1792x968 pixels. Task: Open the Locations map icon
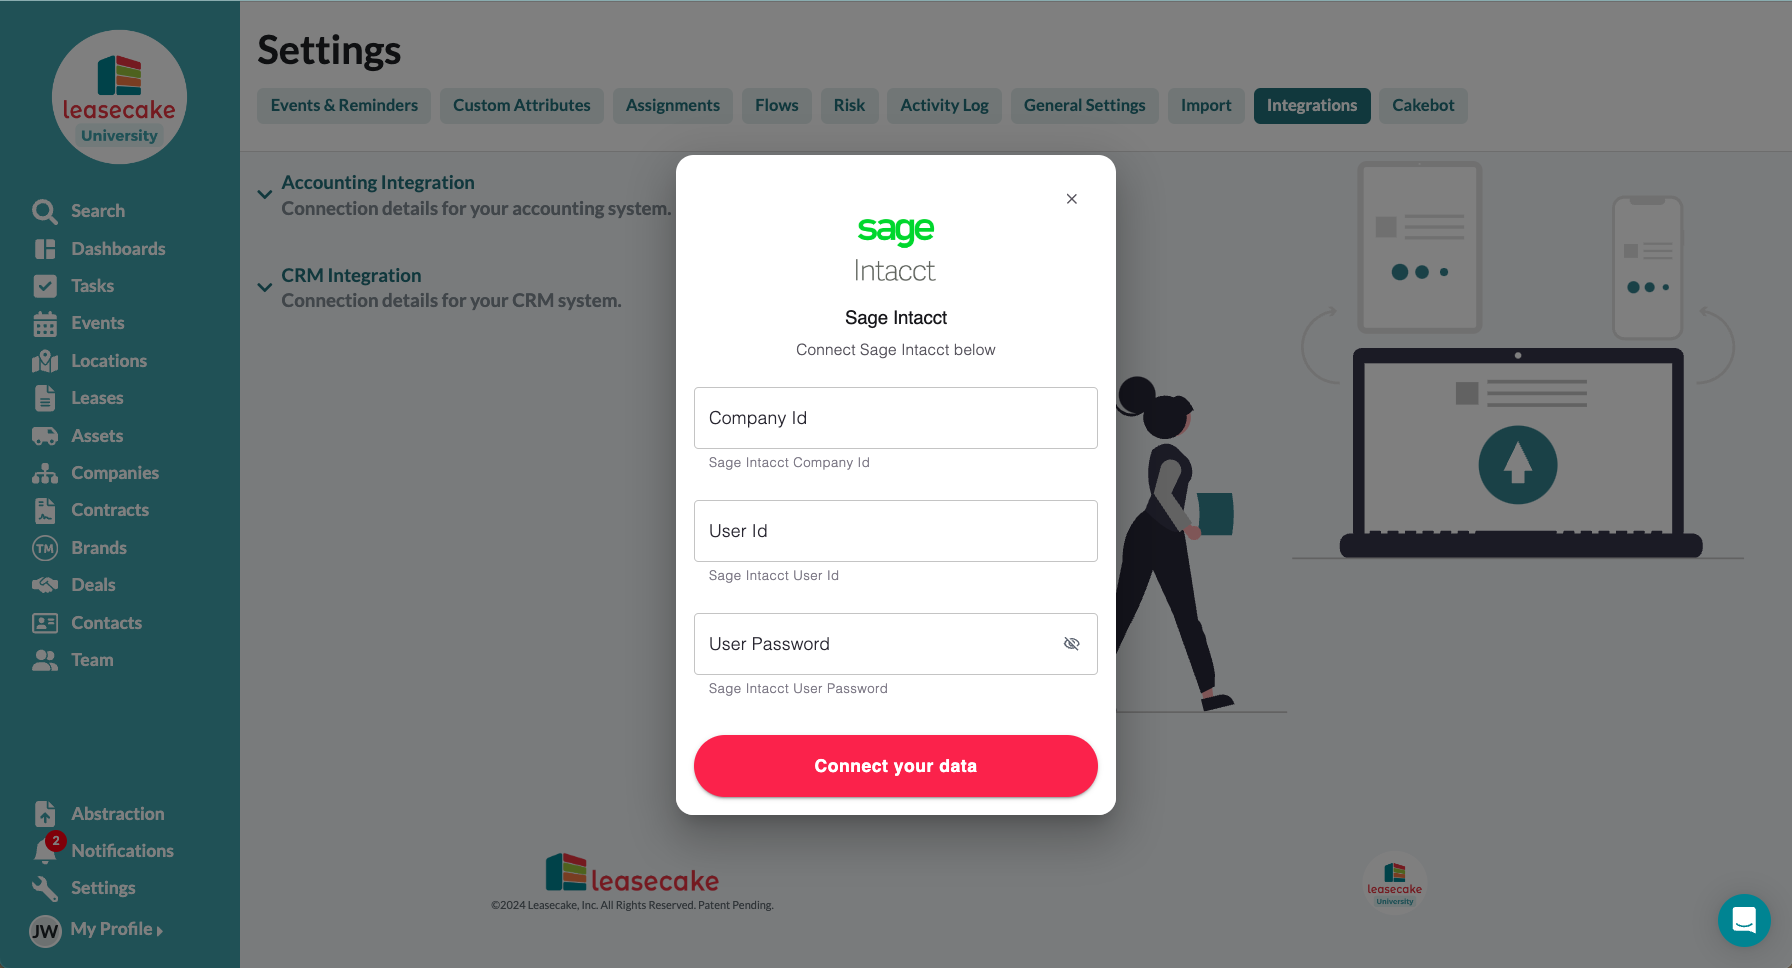(45, 361)
